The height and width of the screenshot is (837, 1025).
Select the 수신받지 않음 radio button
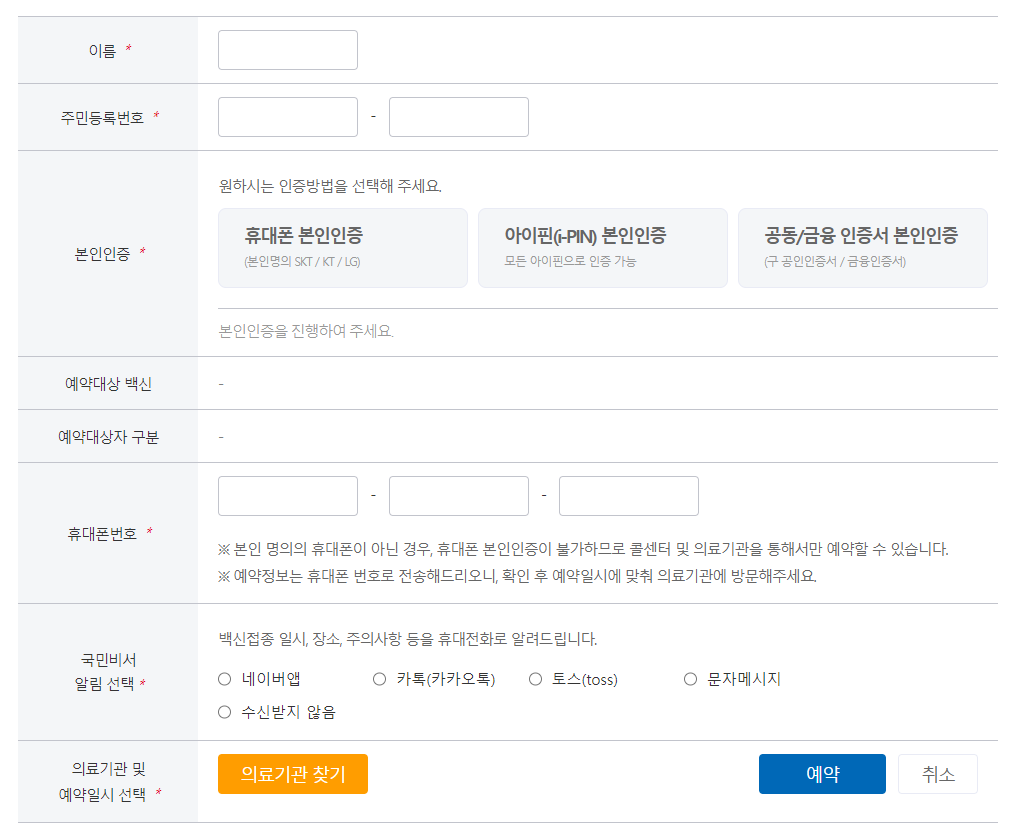[x=225, y=712]
